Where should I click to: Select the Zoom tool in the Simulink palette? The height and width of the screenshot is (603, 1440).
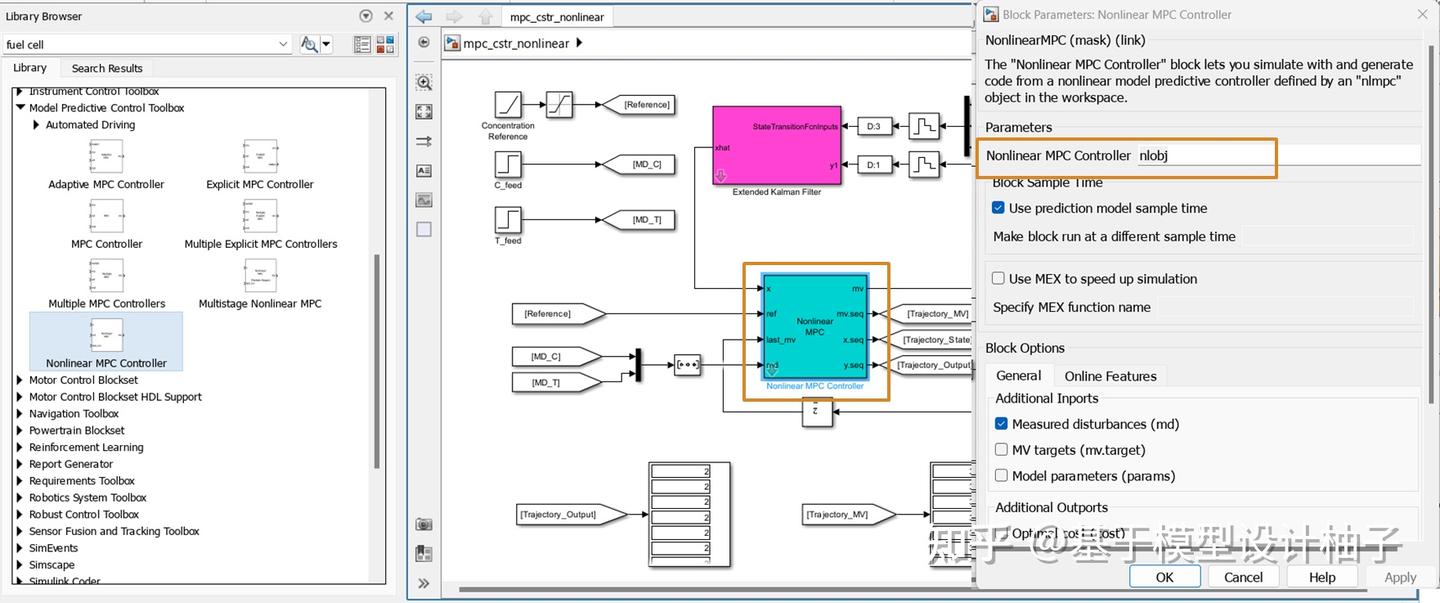(x=423, y=82)
